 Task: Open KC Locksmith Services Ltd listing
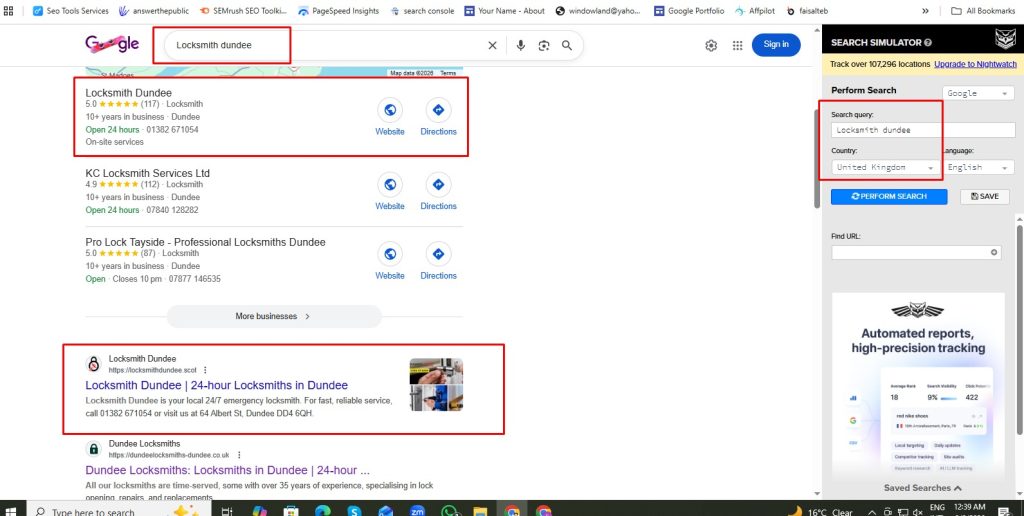pyautogui.click(x=148, y=173)
